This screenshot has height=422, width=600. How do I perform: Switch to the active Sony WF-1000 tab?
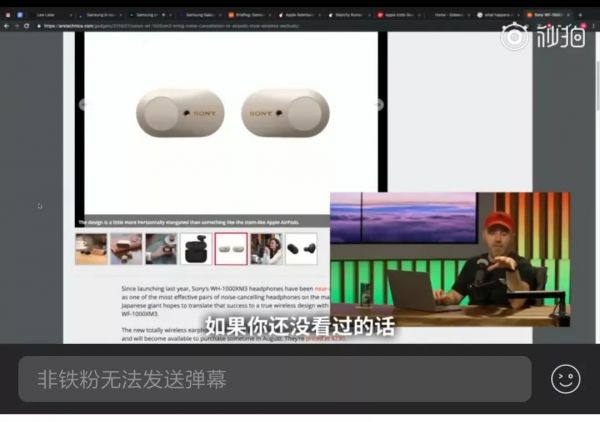click(x=548, y=15)
